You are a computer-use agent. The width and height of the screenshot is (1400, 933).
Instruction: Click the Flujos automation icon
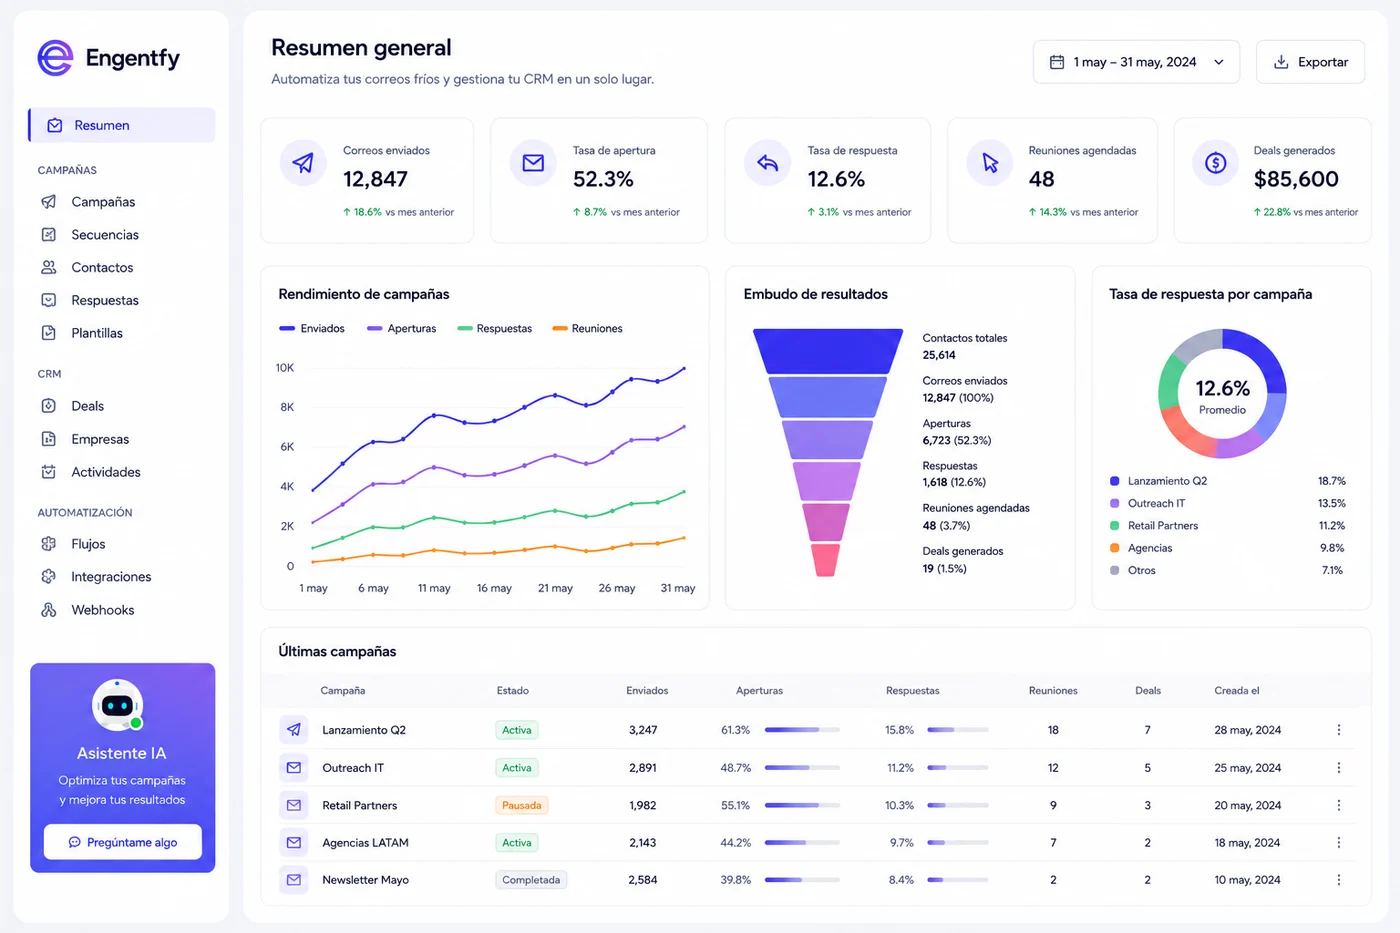tap(49, 544)
